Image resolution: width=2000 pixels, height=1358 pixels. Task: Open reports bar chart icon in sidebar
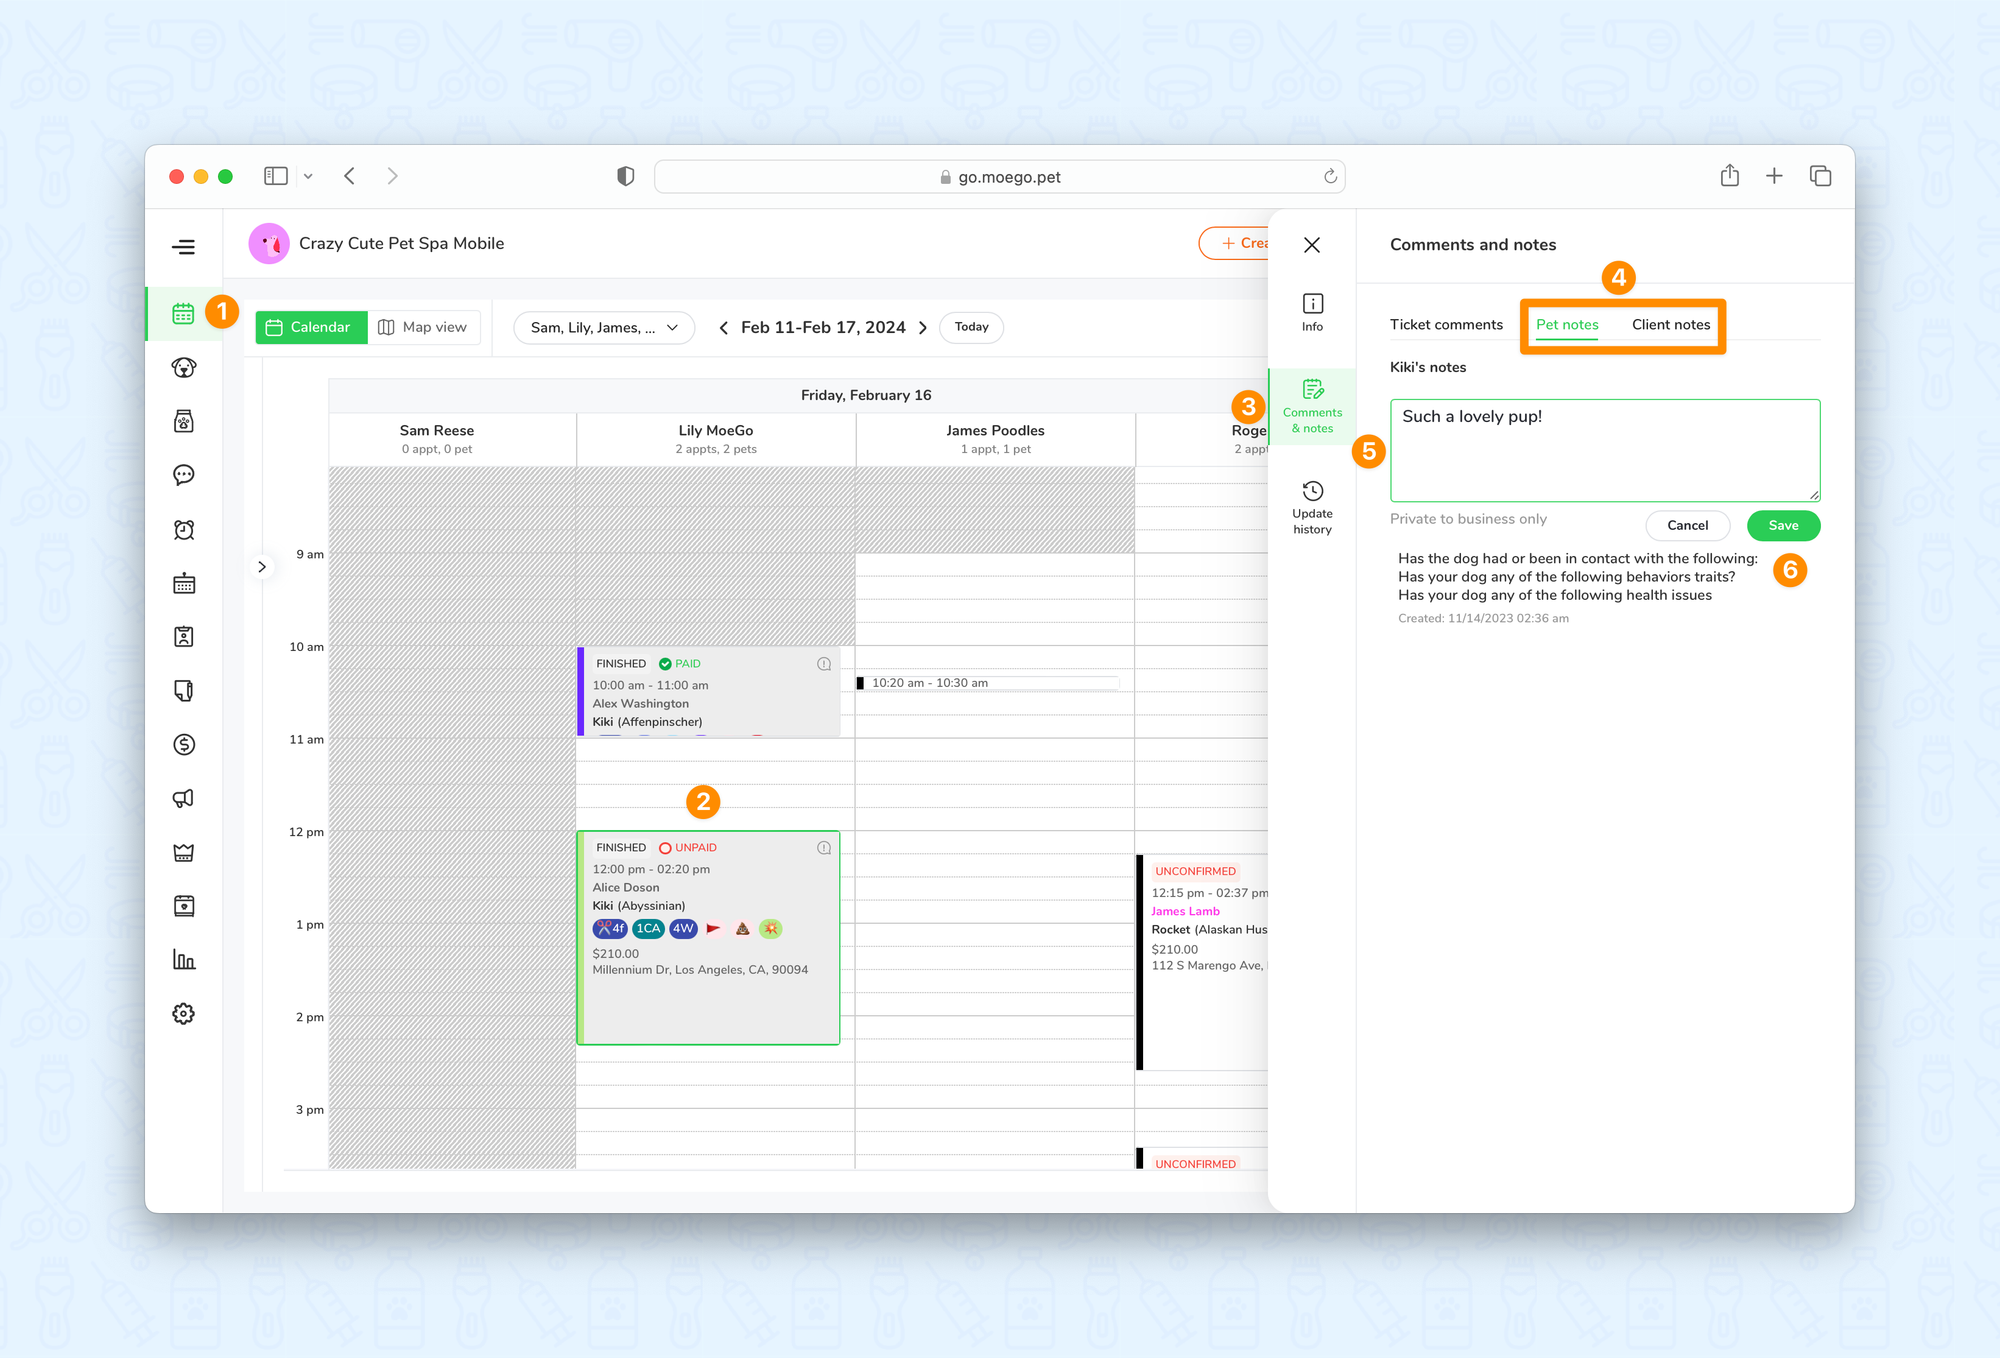pyautogui.click(x=184, y=960)
